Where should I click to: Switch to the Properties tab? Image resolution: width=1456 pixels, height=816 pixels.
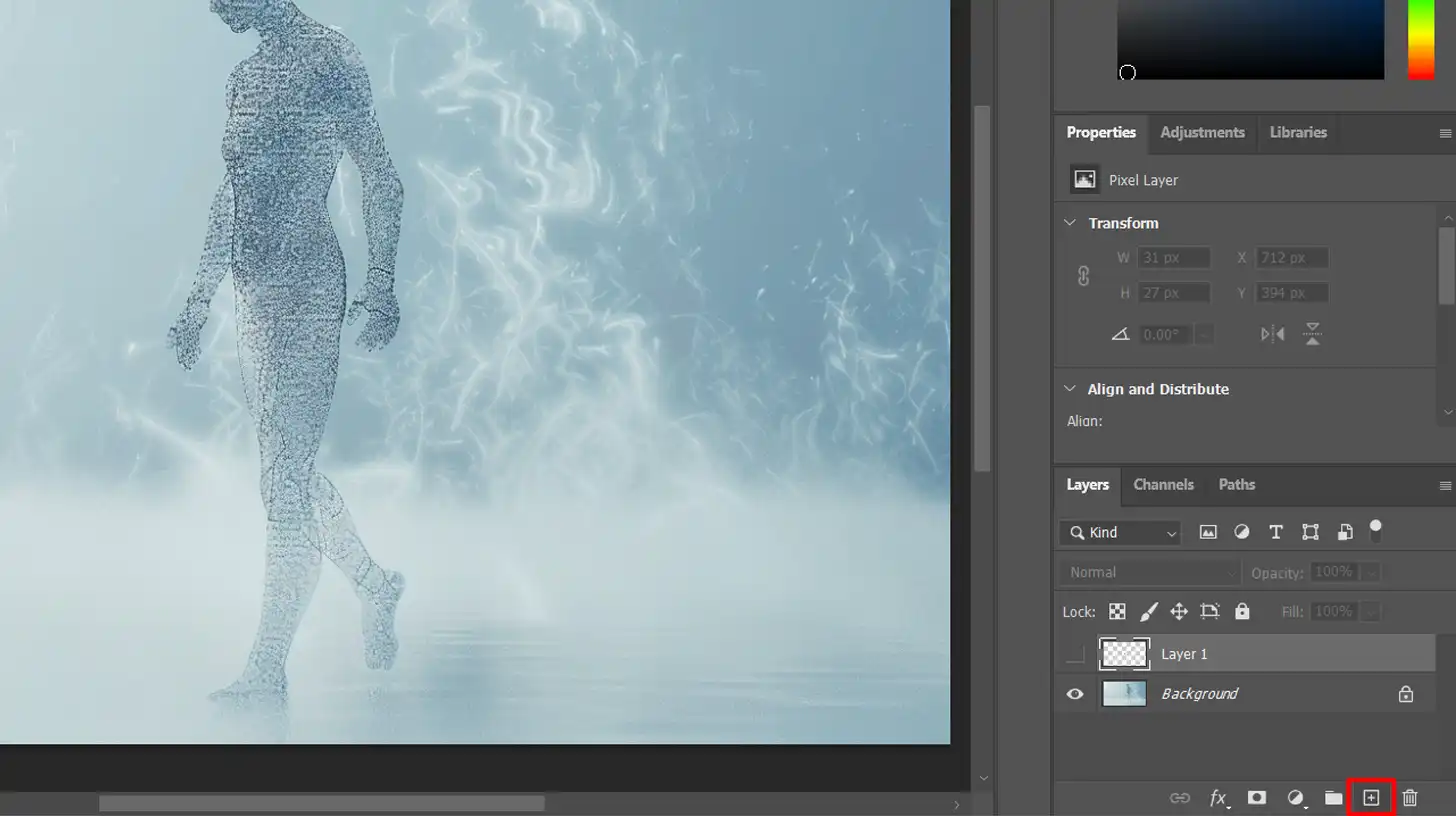click(x=1101, y=133)
